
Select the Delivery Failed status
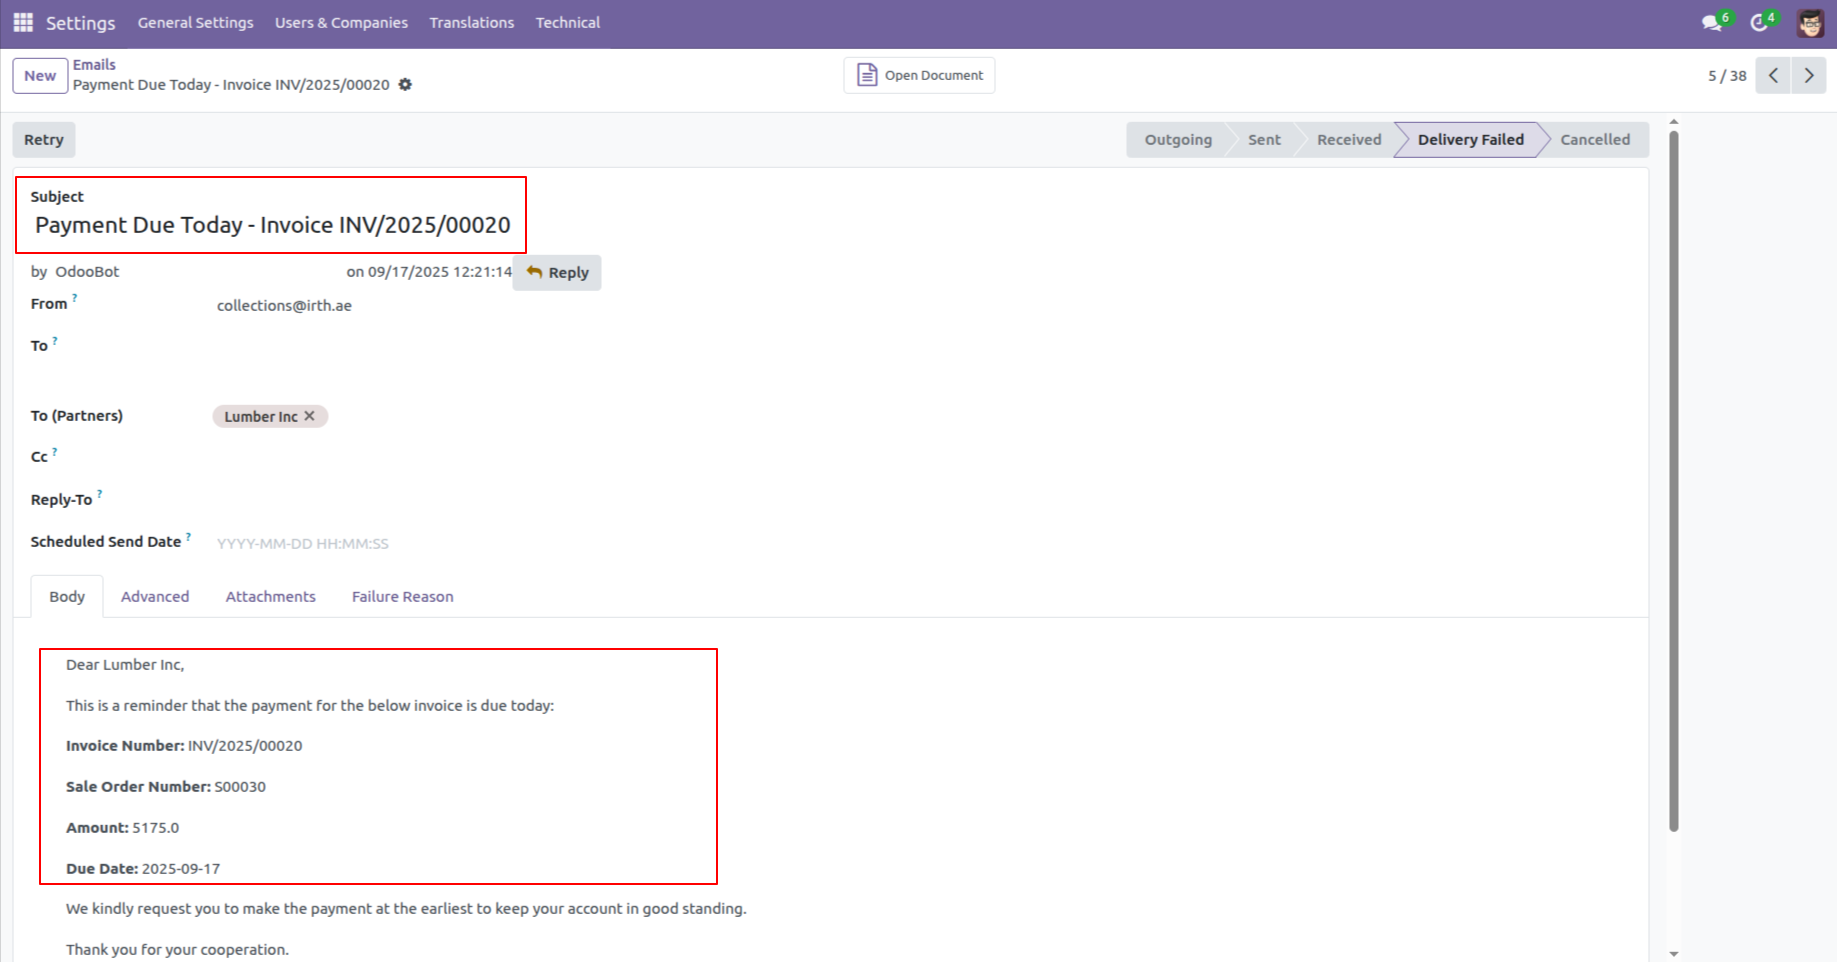[x=1471, y=140]
